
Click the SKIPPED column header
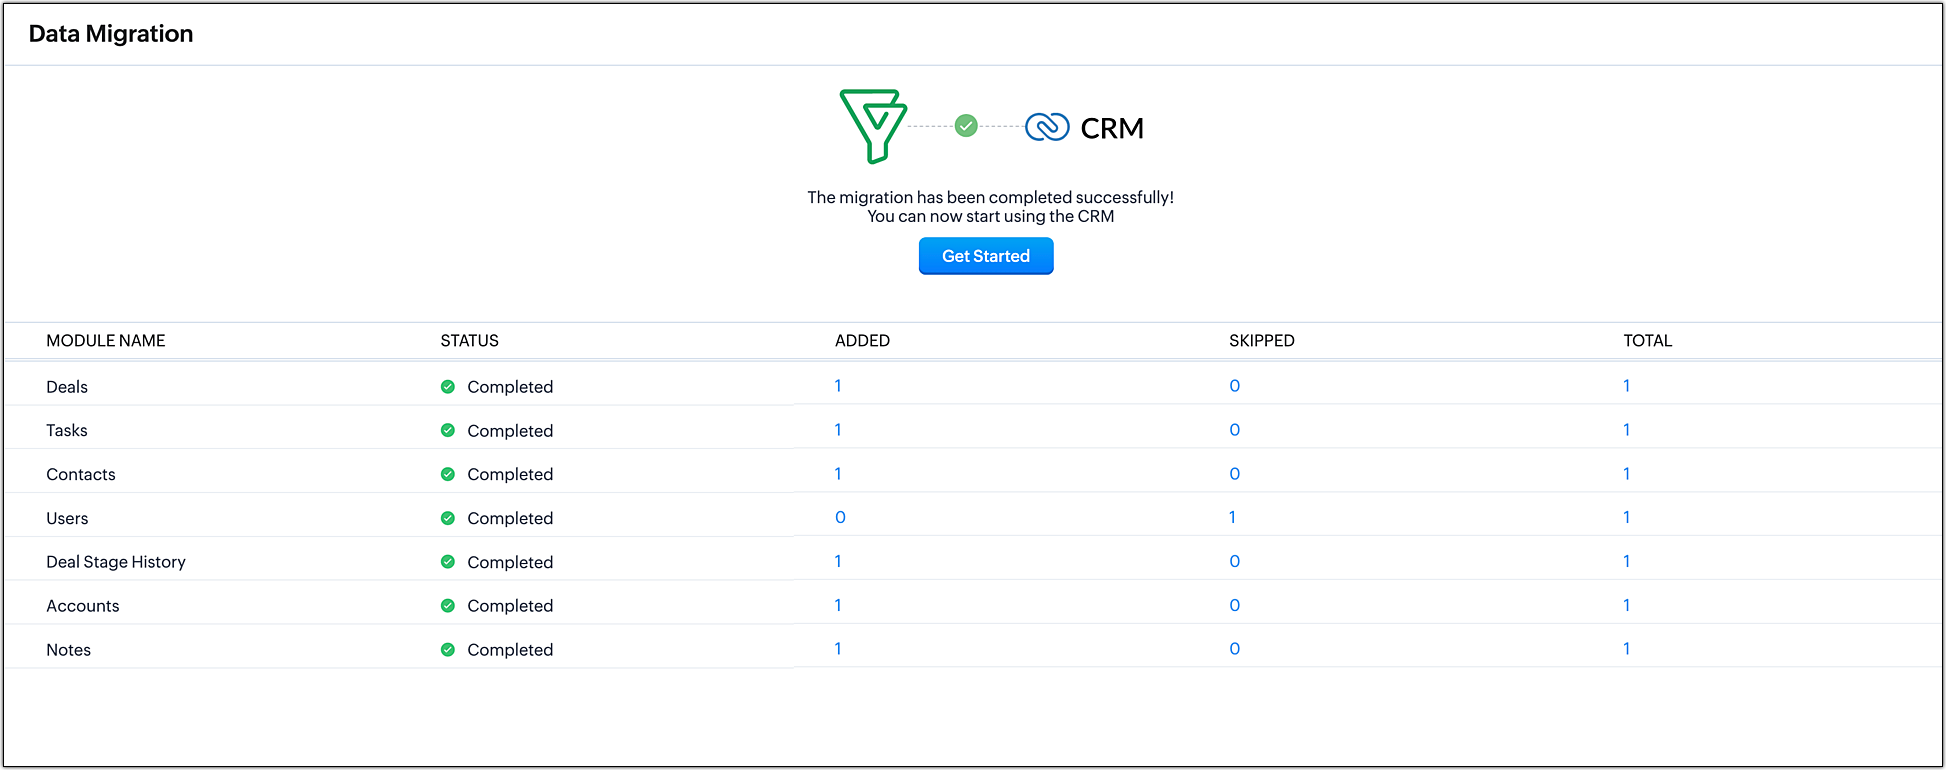coord(1262,341)
